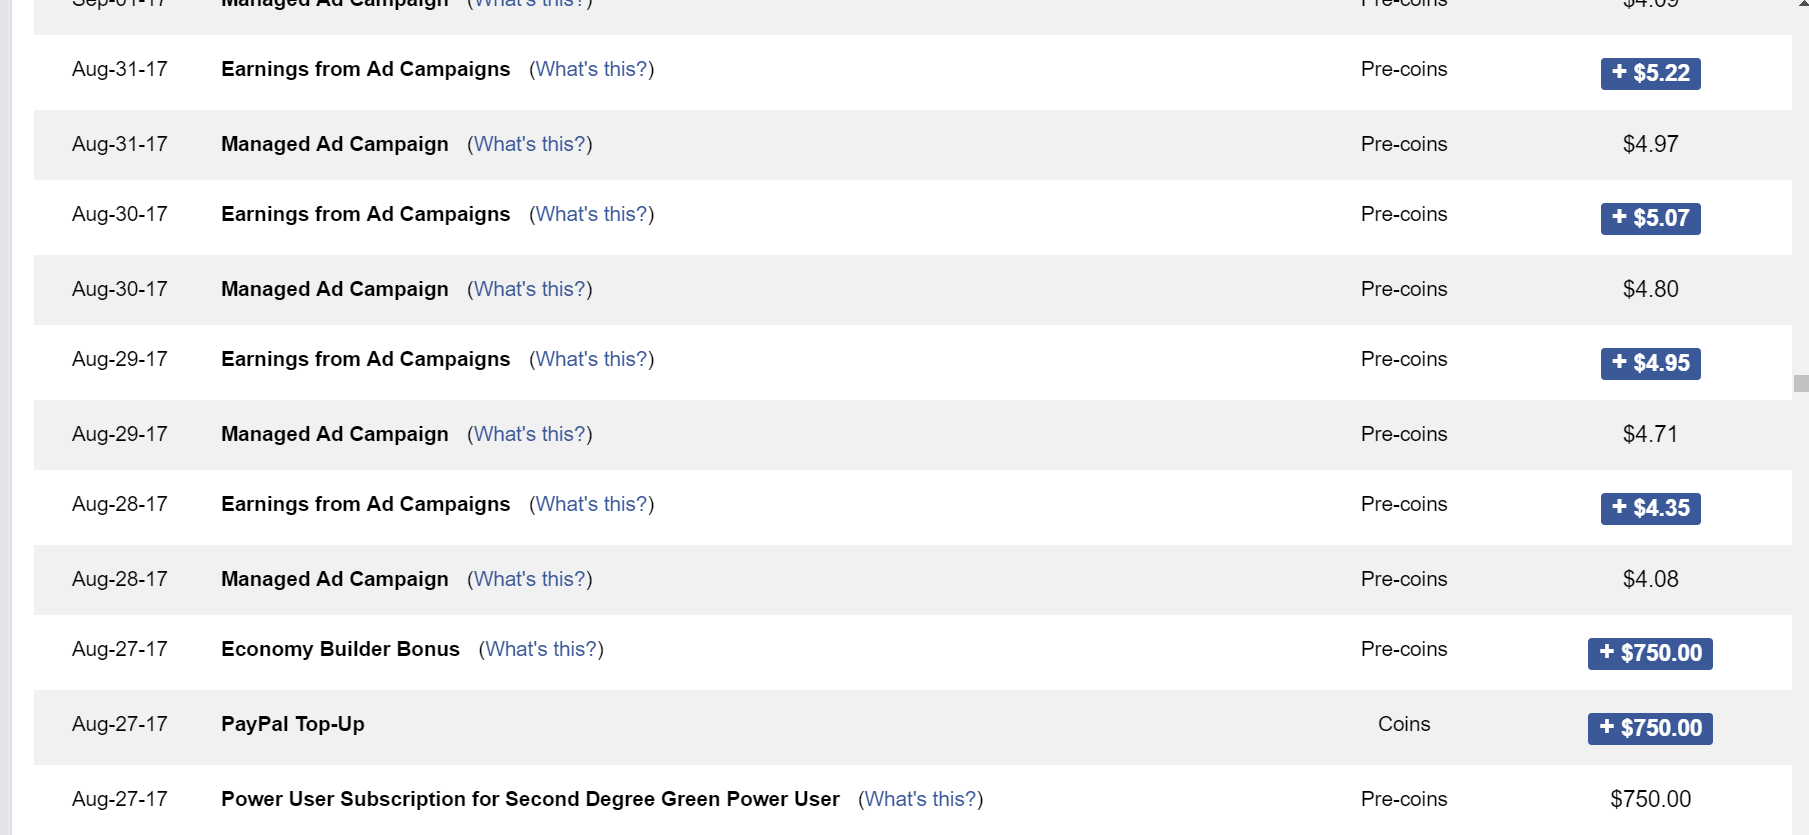This screenshot has width=1809, height=835.
Task: Click the page scrollbar thumb
Action: coord(1801,383)
